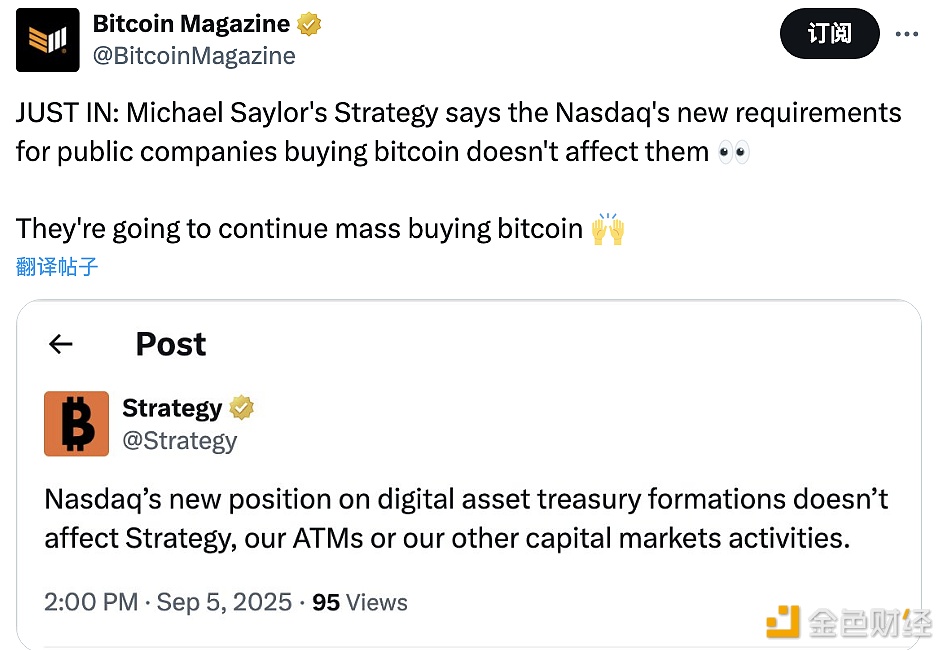The width and height of the screenshot is (944, 650).
Task: Click Strategy's gold verified badge
Action: coord(241,408)
